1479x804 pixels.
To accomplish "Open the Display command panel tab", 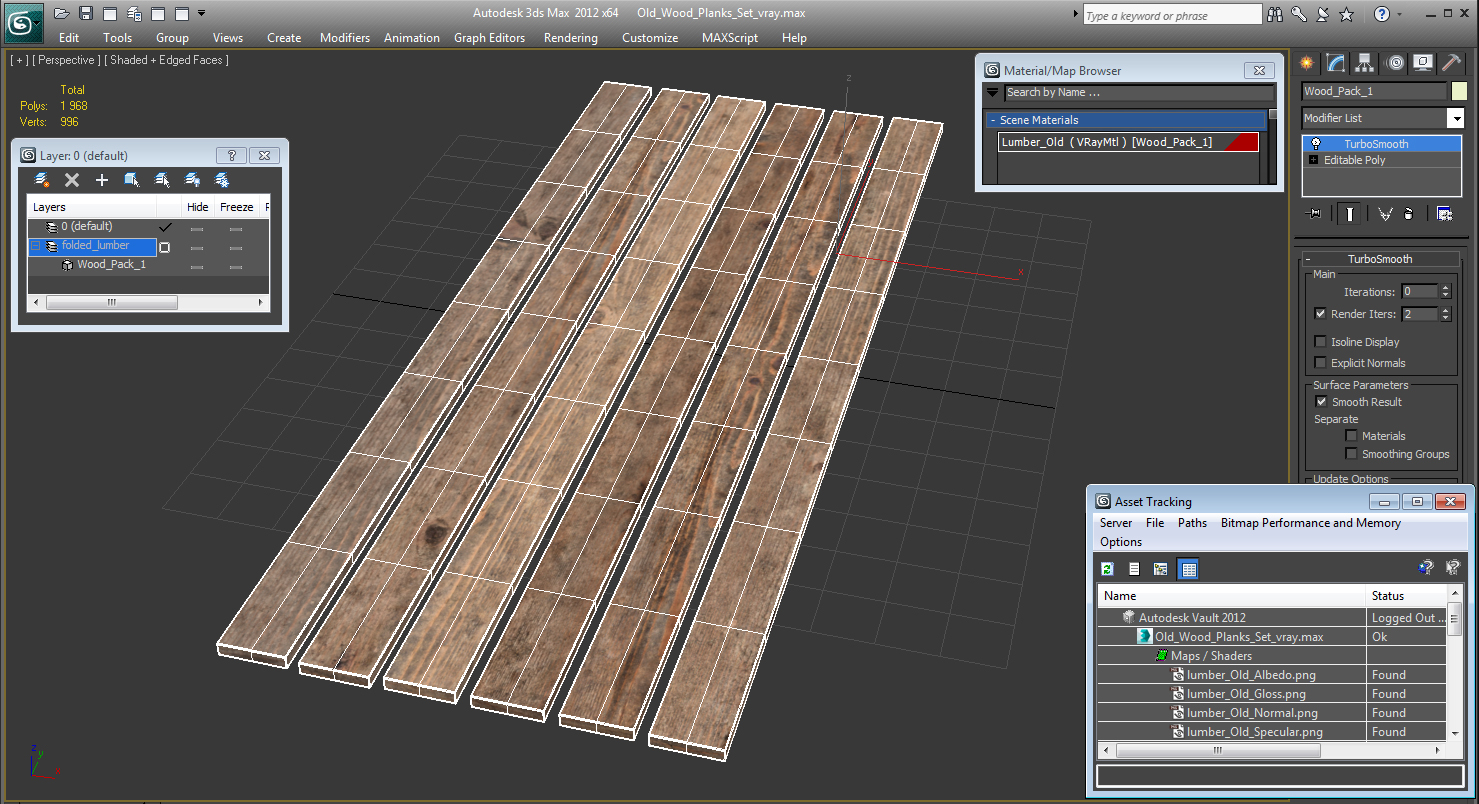I will [1423, 63].
